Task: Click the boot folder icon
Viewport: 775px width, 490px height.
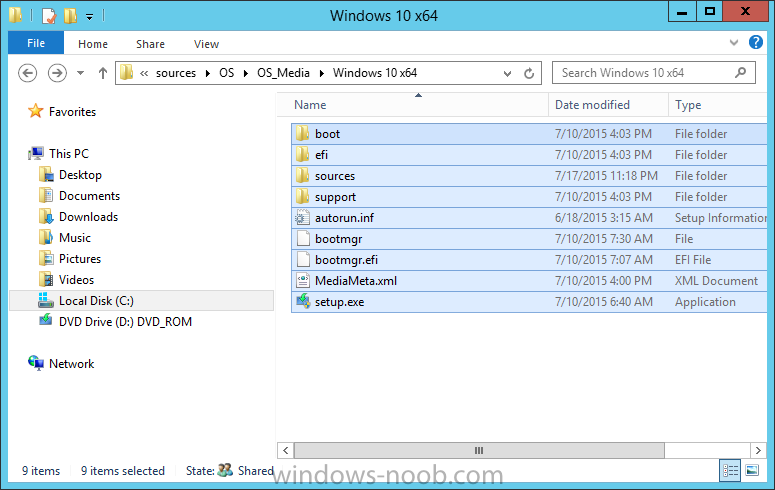Action: (302, 134)
